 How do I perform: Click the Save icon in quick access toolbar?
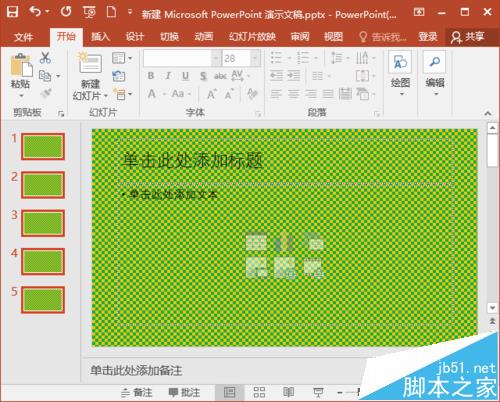point(12,12)
